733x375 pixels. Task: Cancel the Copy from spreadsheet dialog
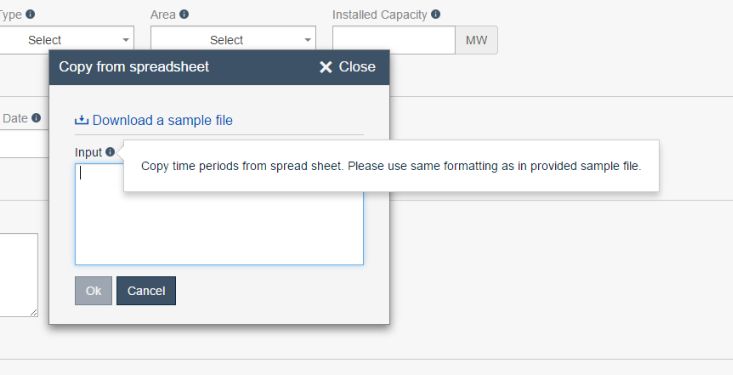146,290
